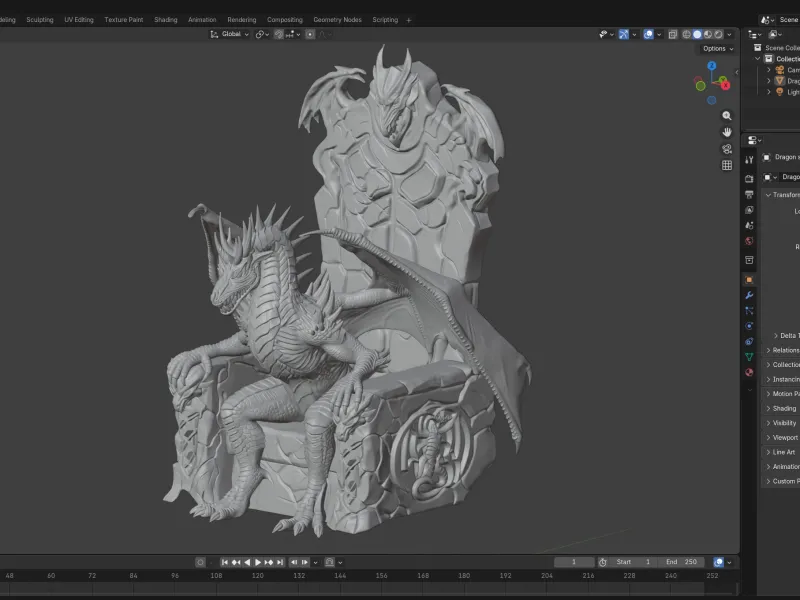Open the Physics properties tab icon
Viewport: 800px width, 600px height.
tap(749, 326)
